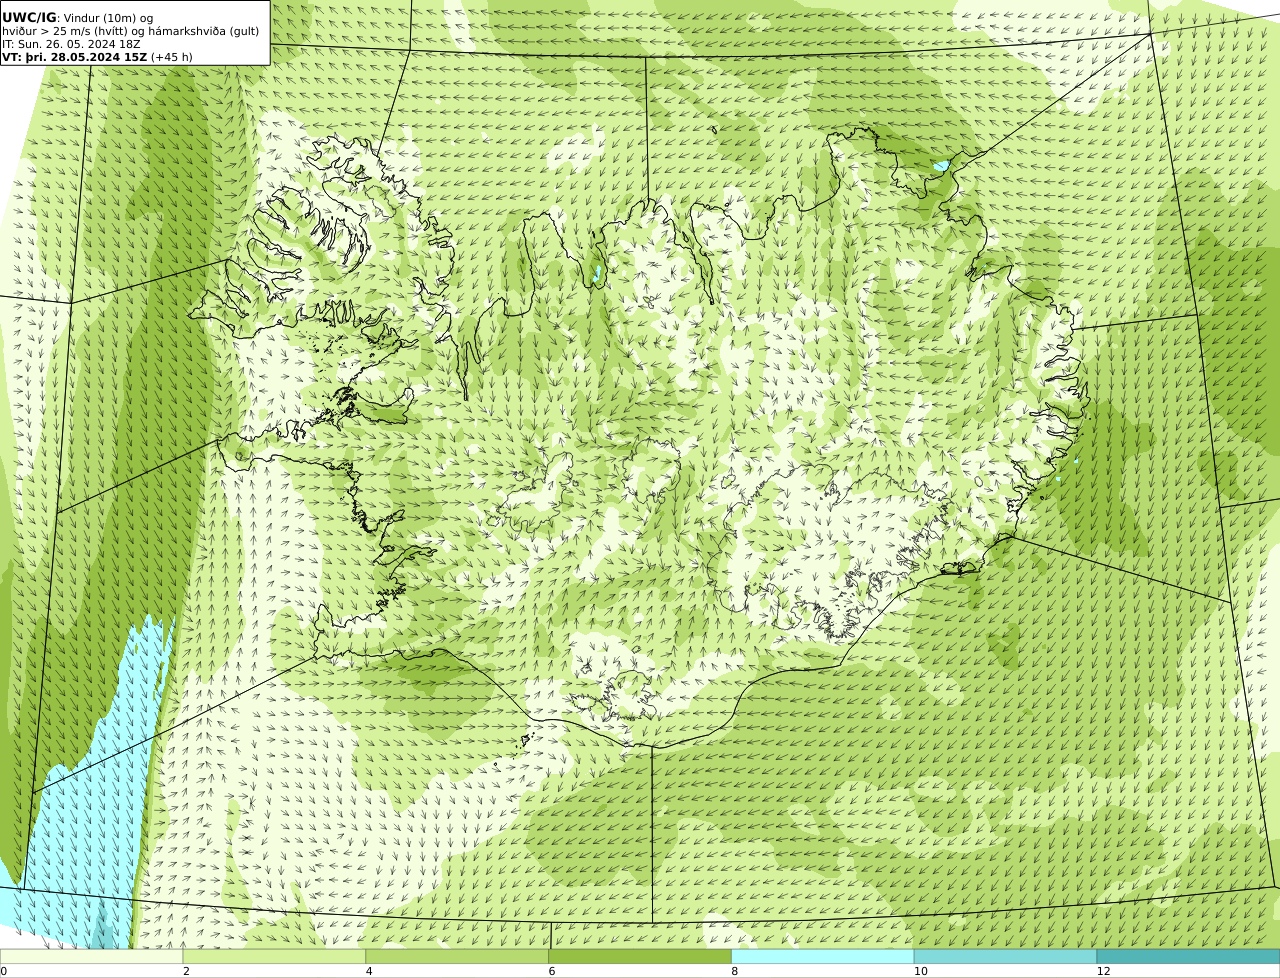Image resolution: width=1280 pixels, height=978 pixels.
Task: Click the 'hviður > 25 m/s (hvítt)' description line
Action: point(130,31)
